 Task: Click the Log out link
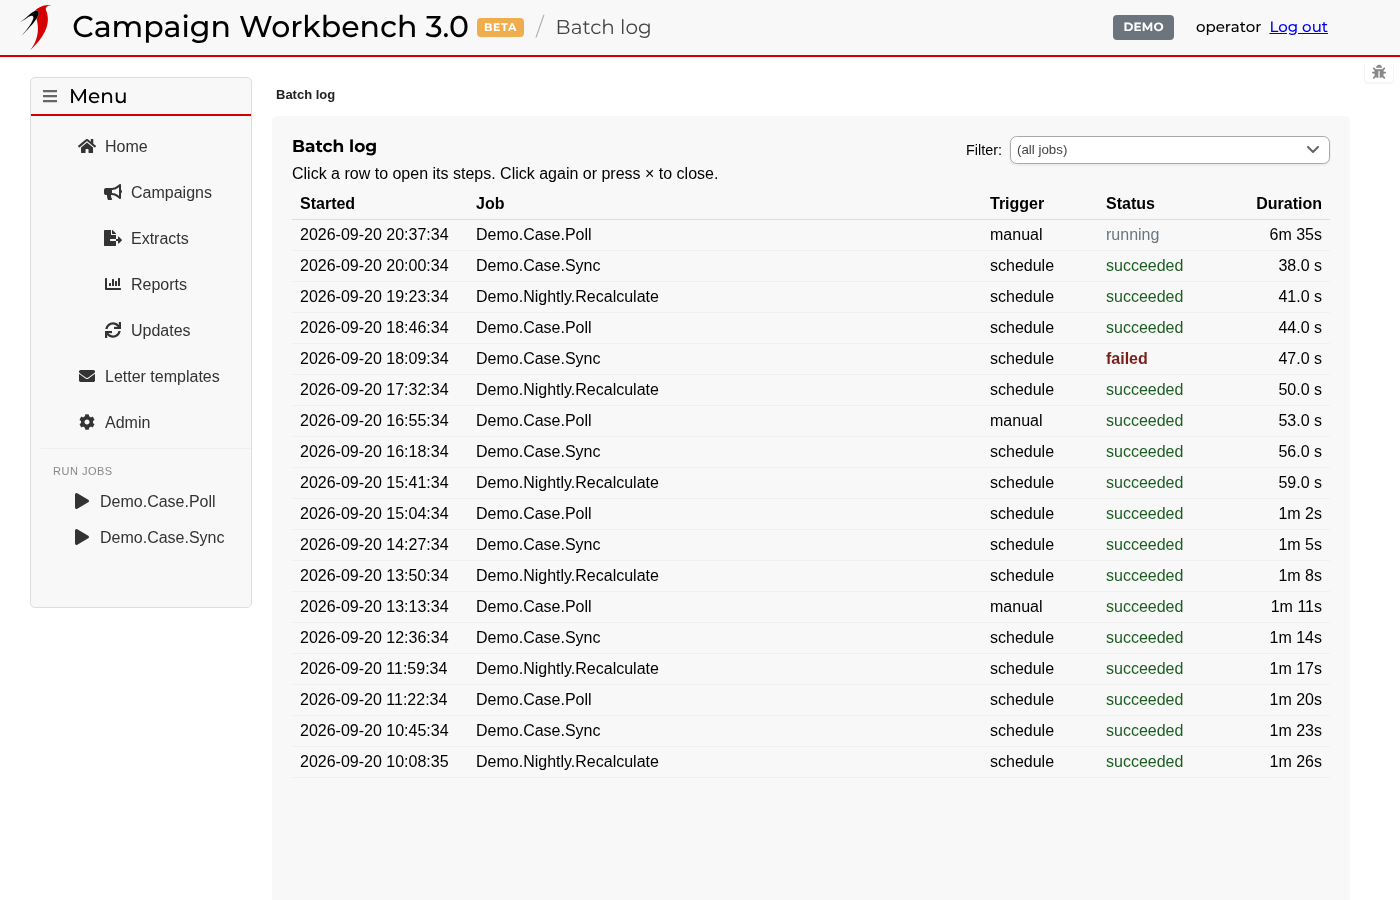1298,27
